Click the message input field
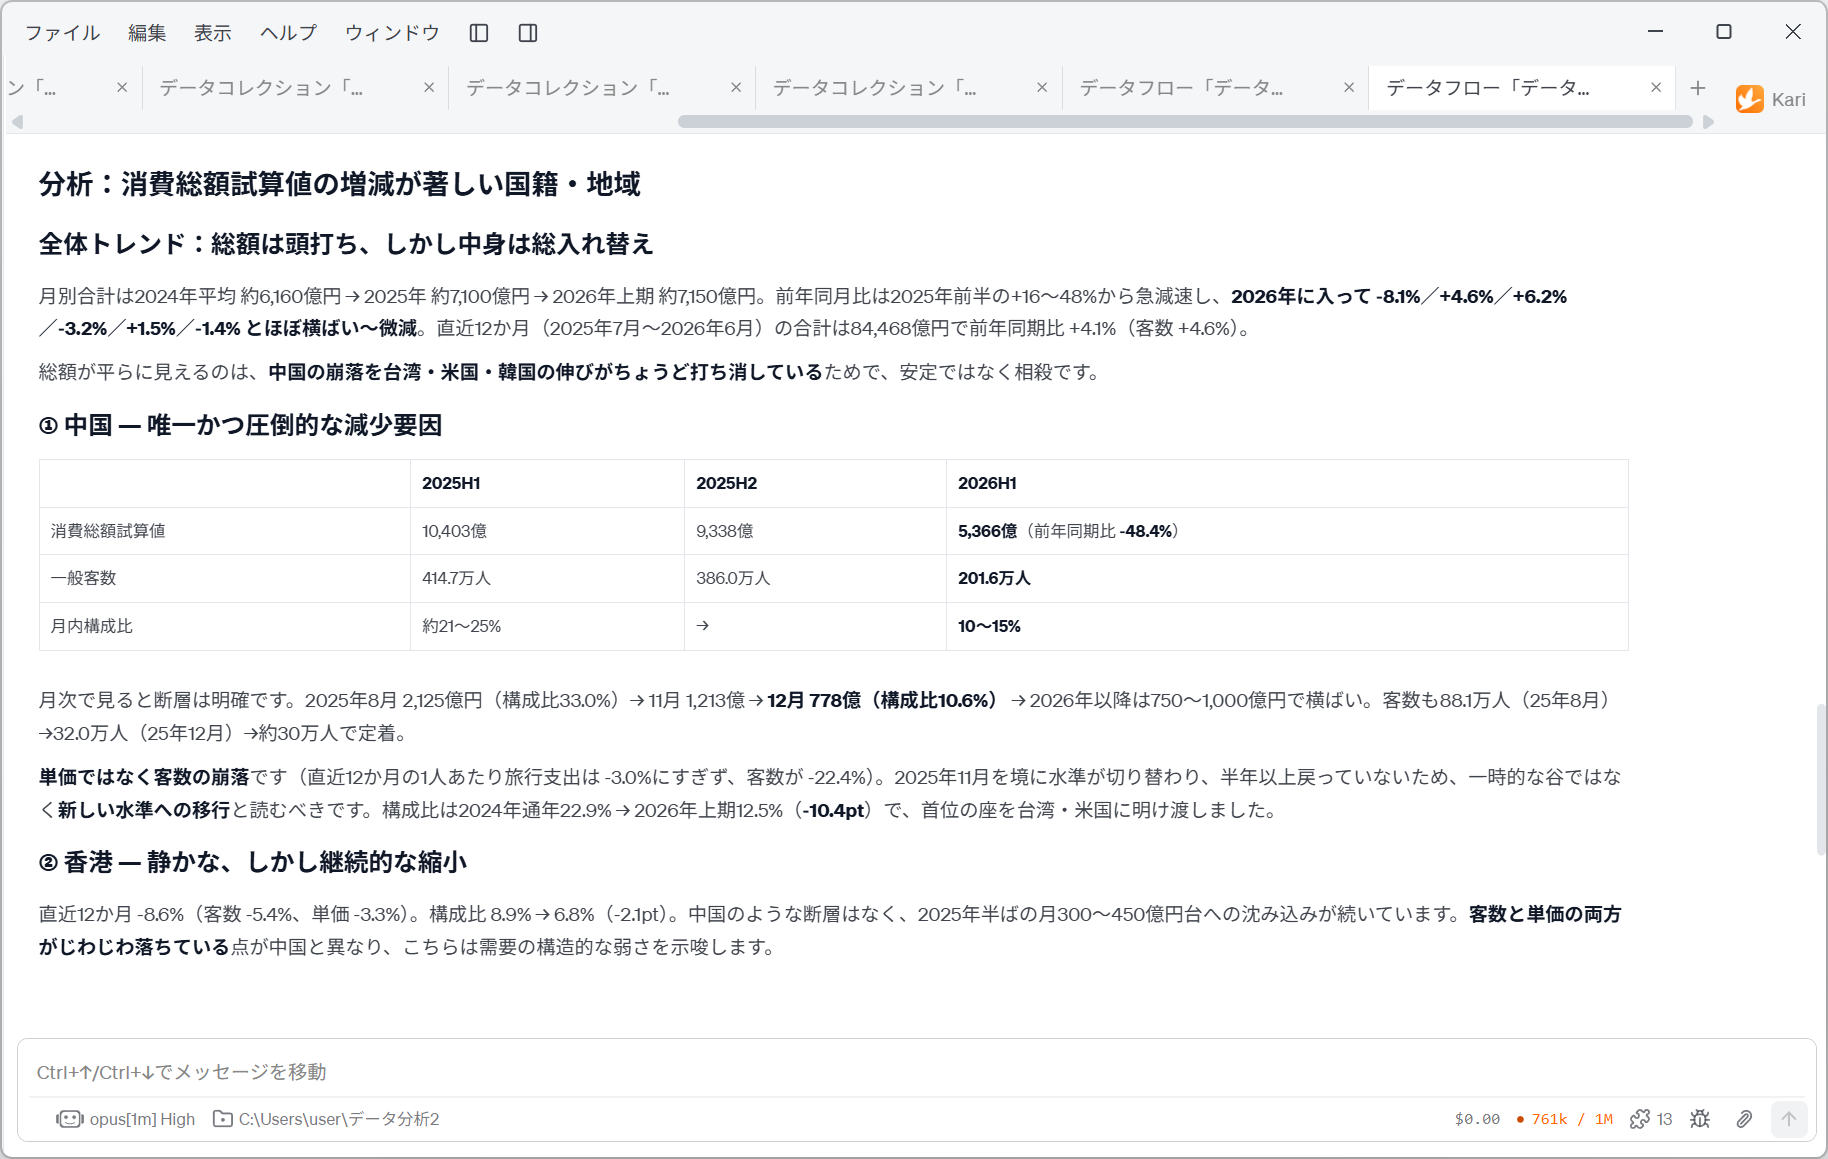Viewport: 1828px width, 1159px height. (x=916, y=1072)
